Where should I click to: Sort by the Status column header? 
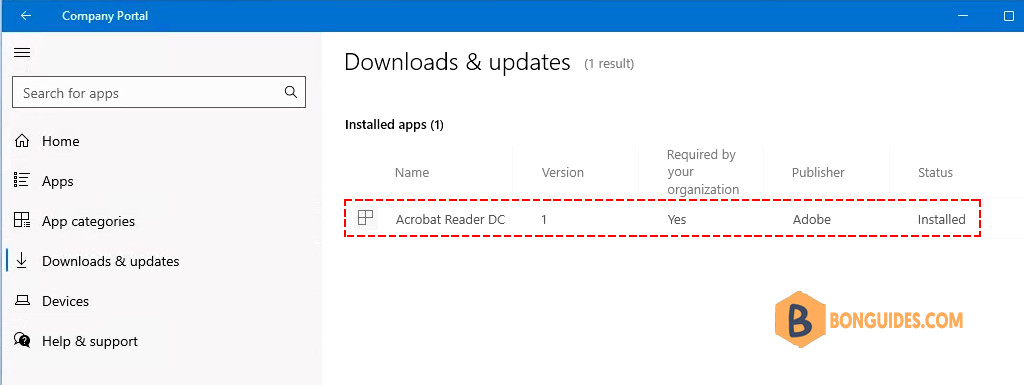click(935, 172)
